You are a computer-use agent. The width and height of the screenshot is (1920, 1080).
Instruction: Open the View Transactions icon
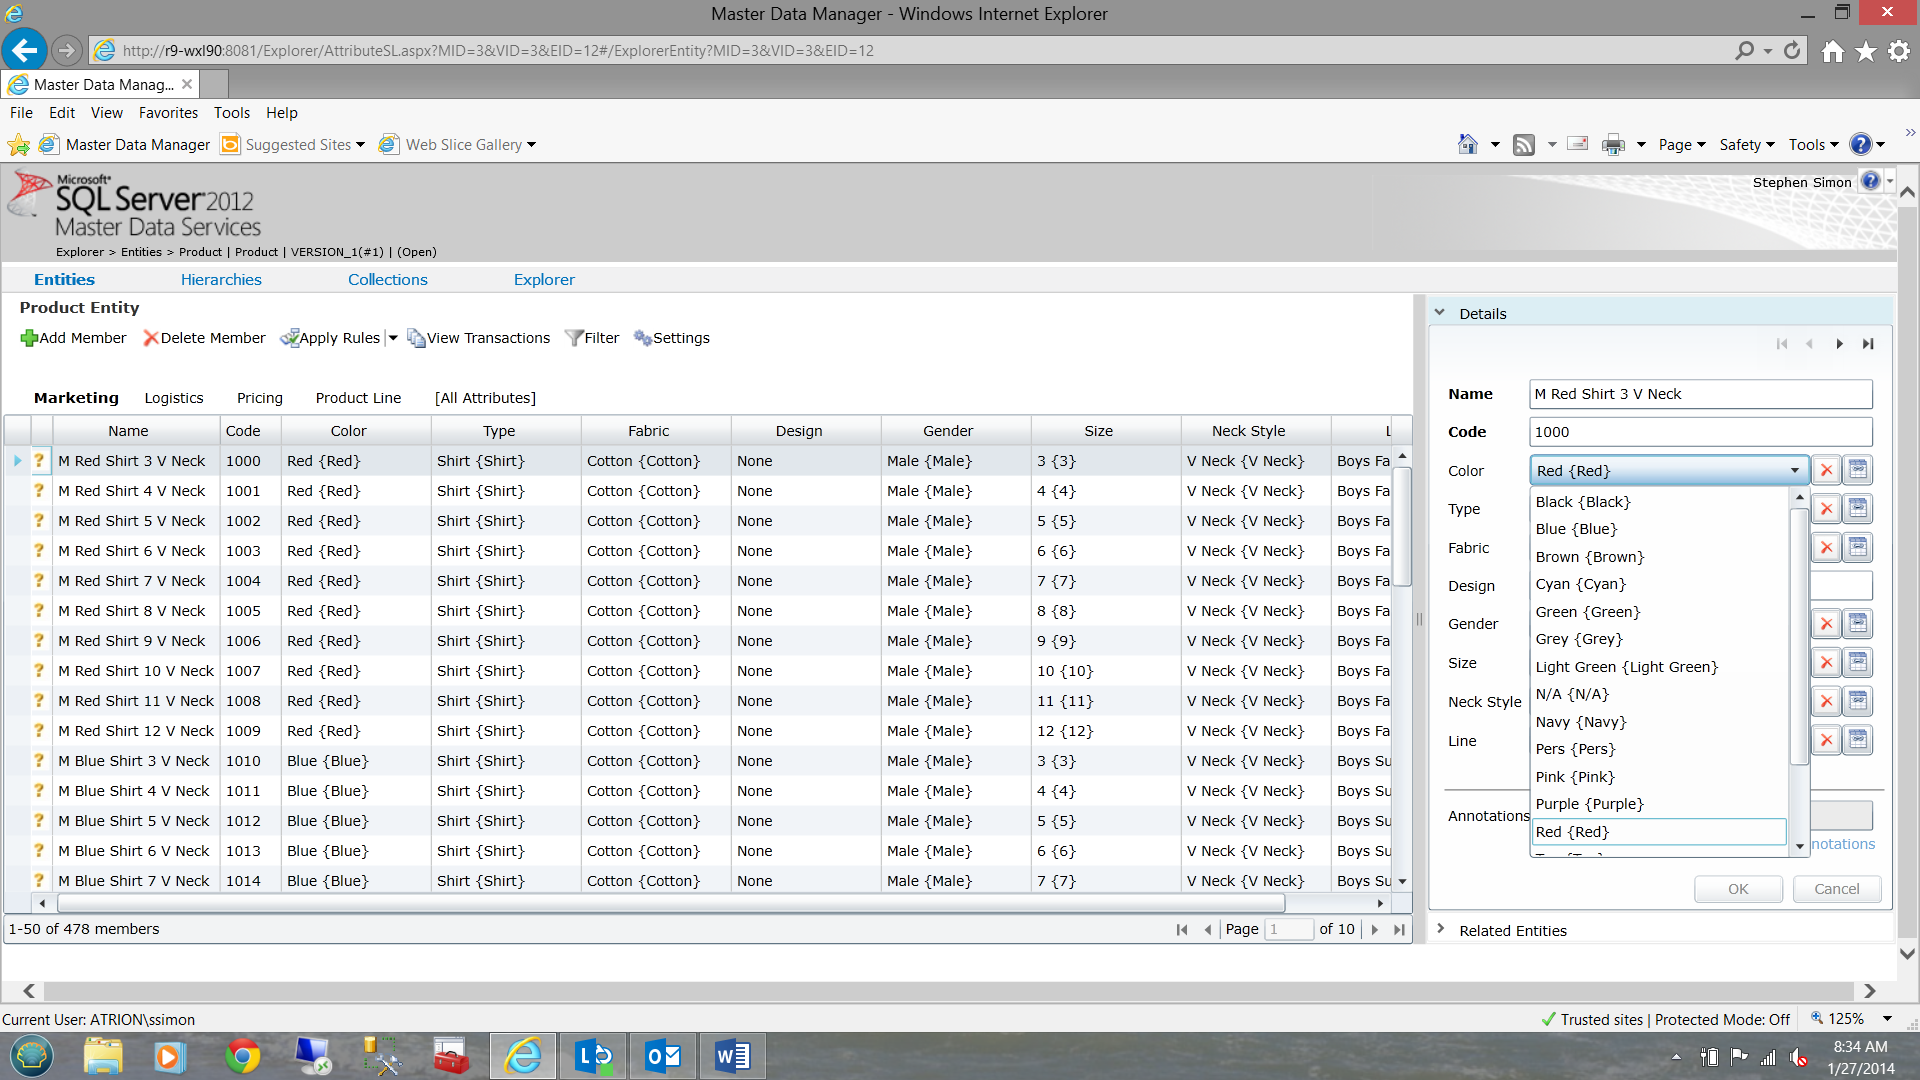[x=416, y=338]
